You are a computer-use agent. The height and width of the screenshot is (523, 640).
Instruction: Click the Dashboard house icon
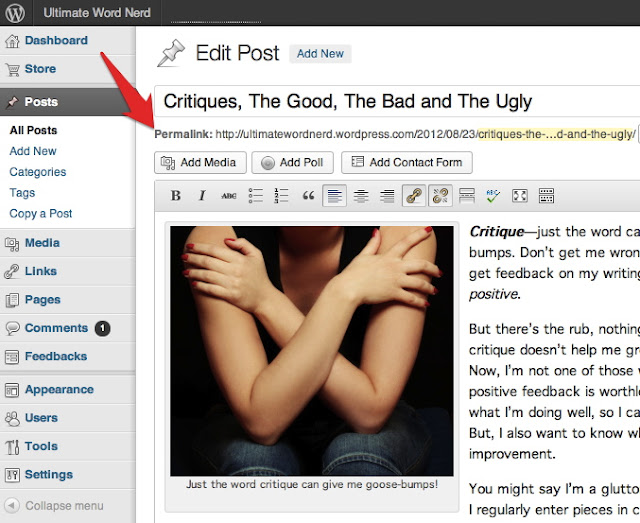coord(12,40)
